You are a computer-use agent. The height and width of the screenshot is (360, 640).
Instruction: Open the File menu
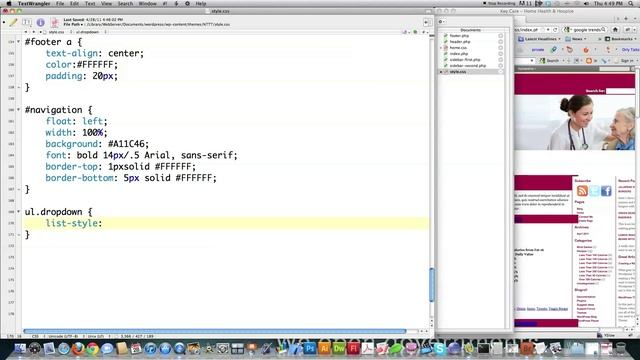click(x=60, y=3)
